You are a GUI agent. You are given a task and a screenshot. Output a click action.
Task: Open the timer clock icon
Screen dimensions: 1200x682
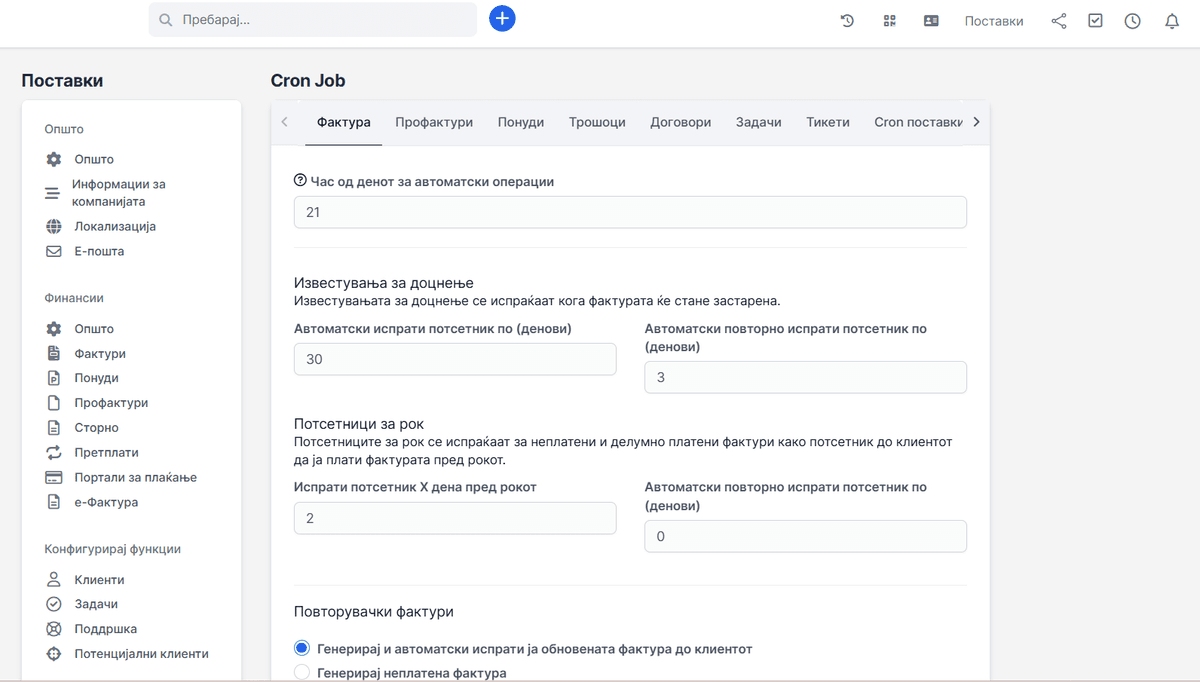tap(1132, 20)
